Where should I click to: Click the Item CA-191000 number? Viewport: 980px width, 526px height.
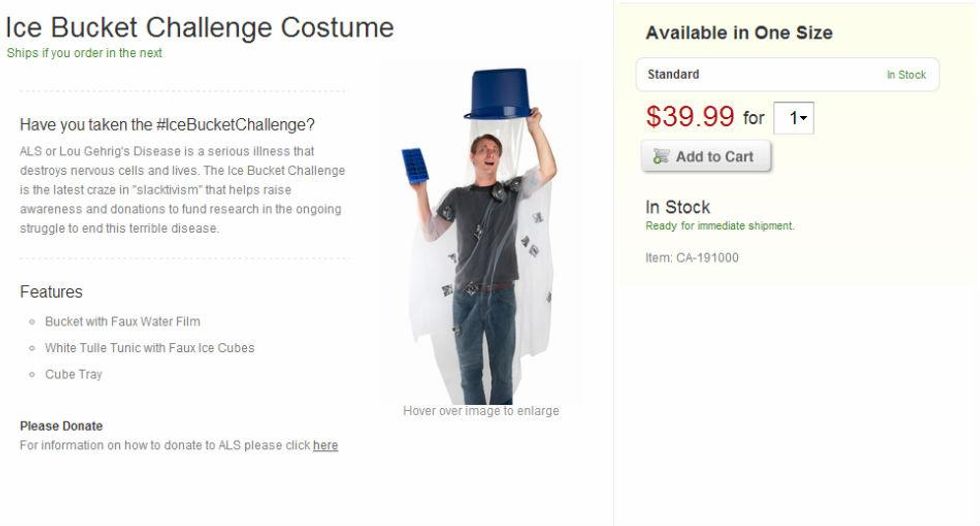click(692, 257)
